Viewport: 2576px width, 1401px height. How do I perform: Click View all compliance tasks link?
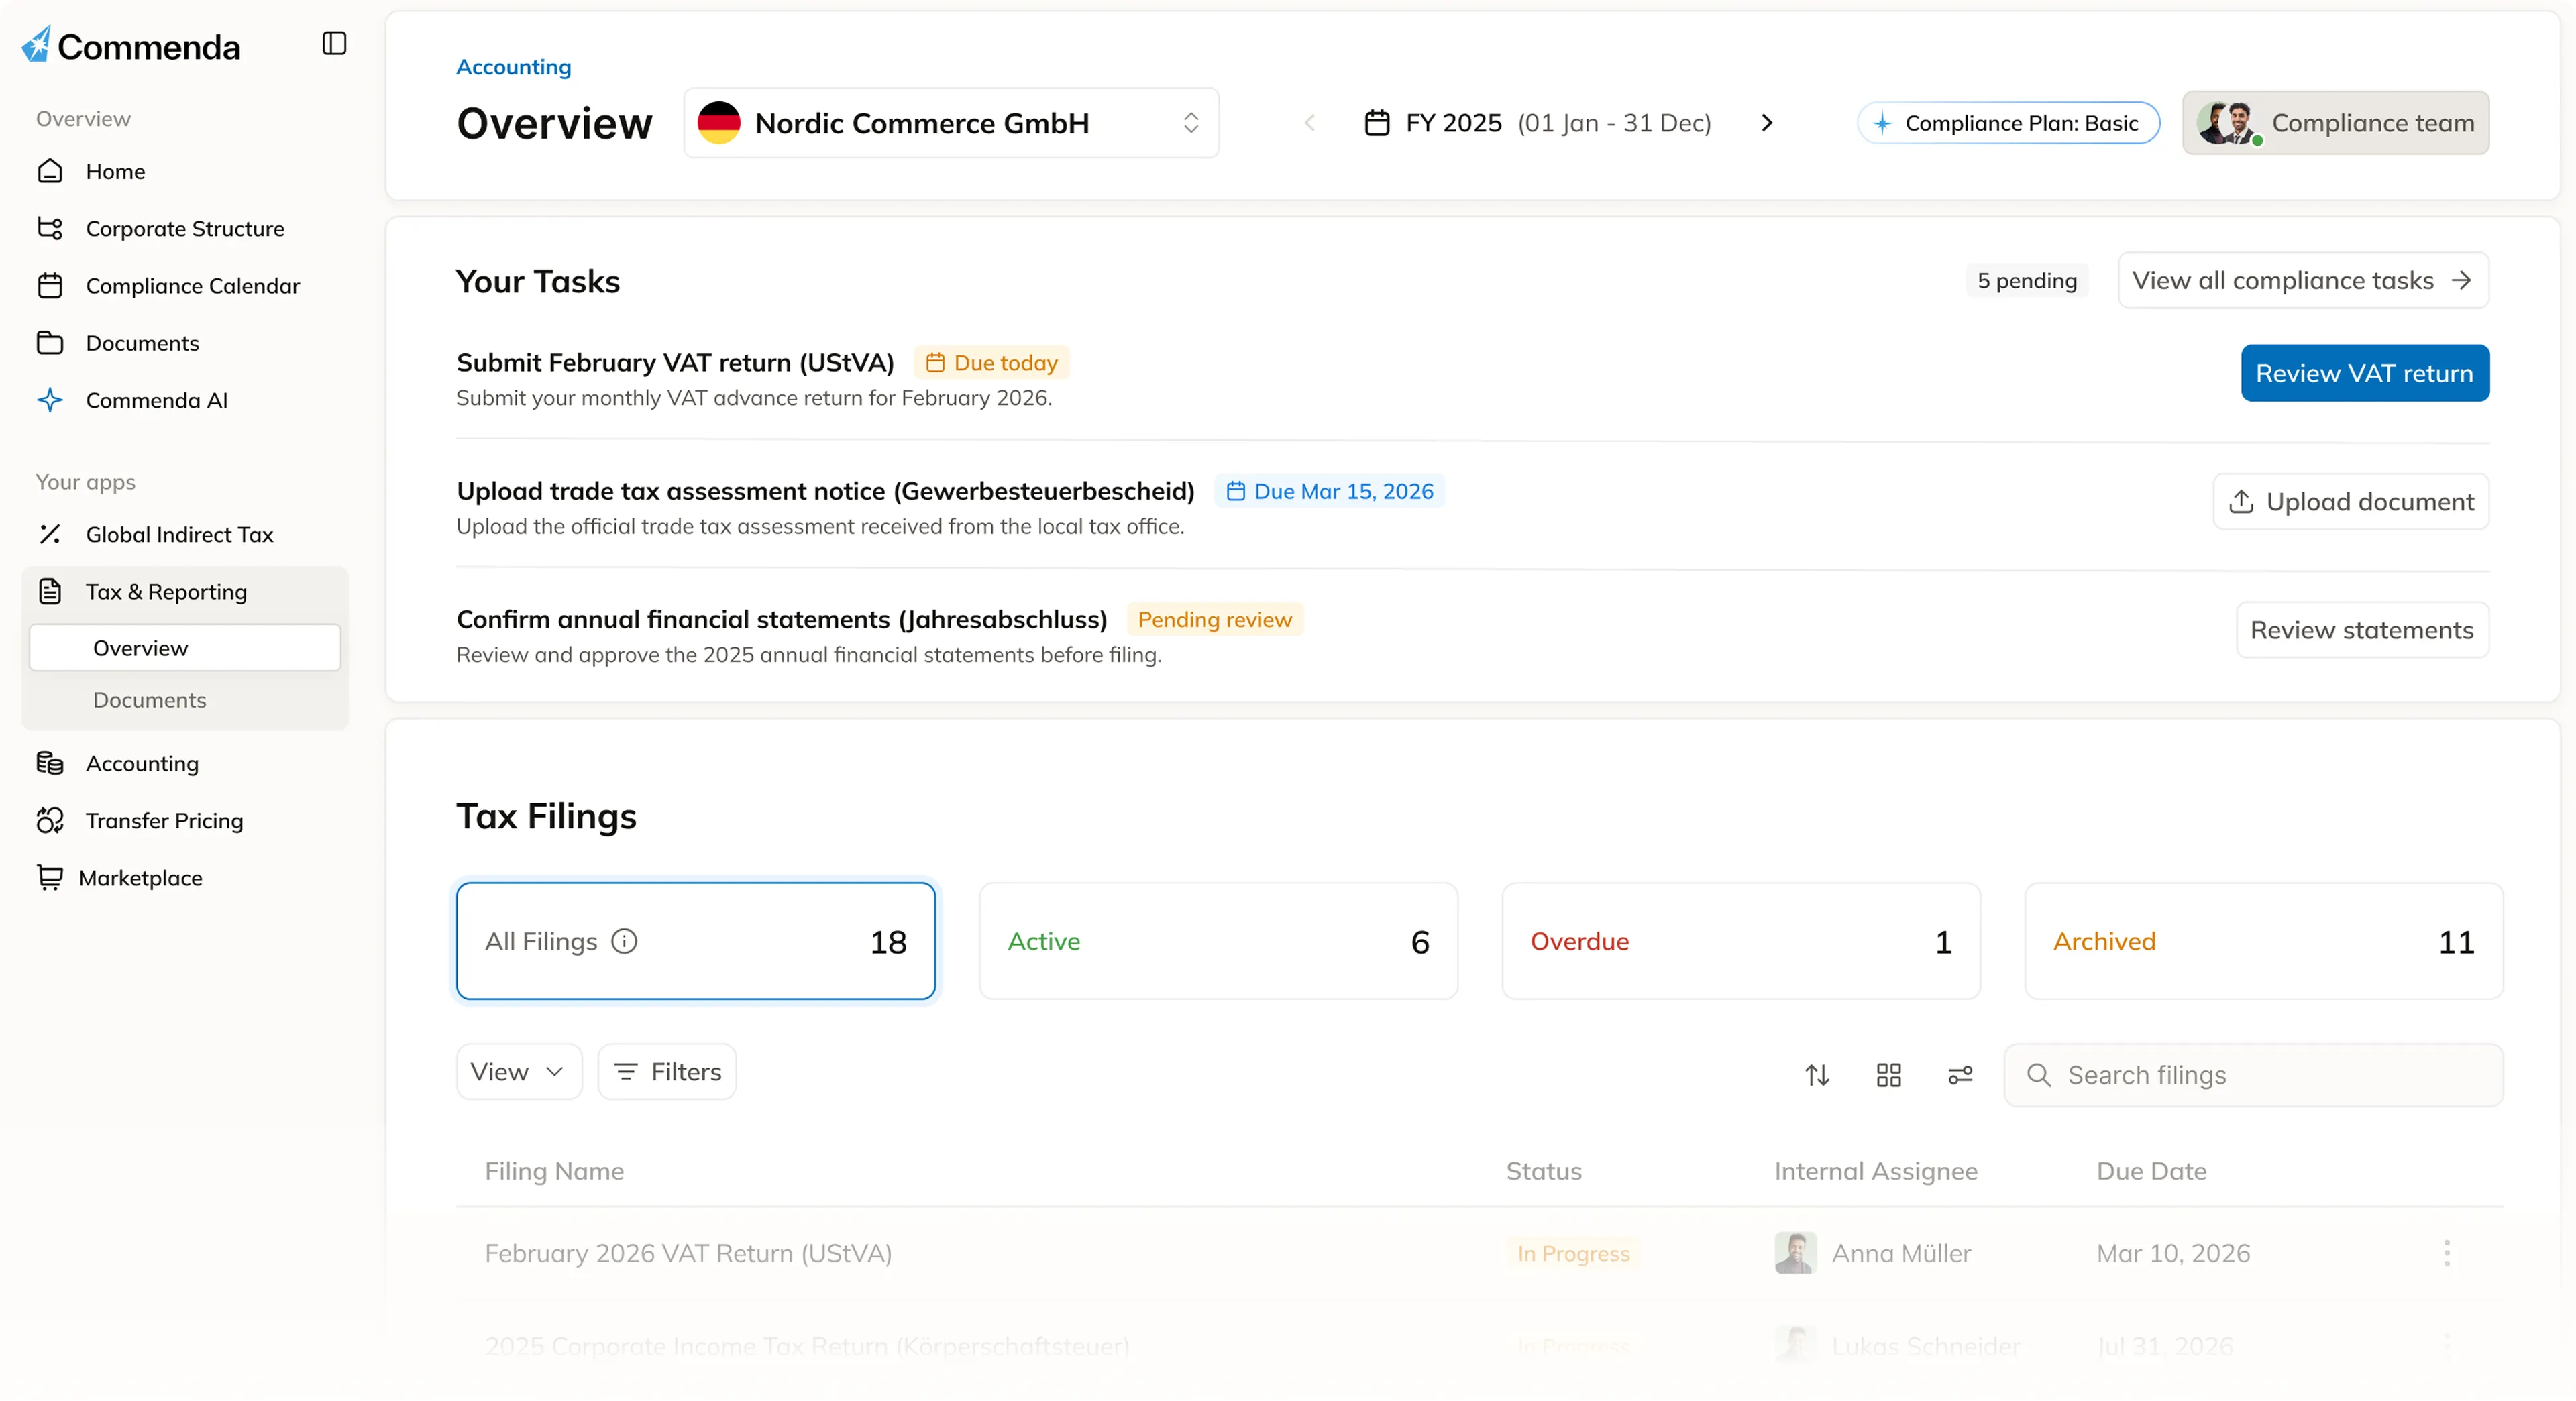point(2302,280)
